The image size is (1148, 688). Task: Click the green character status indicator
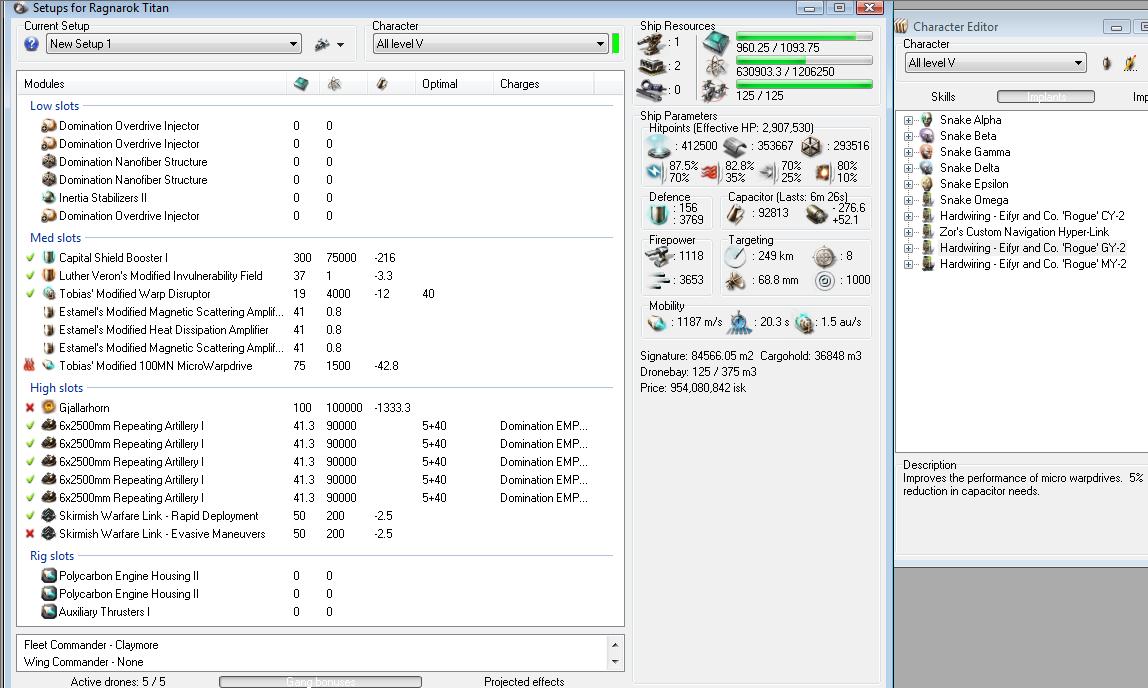point(616,44)
